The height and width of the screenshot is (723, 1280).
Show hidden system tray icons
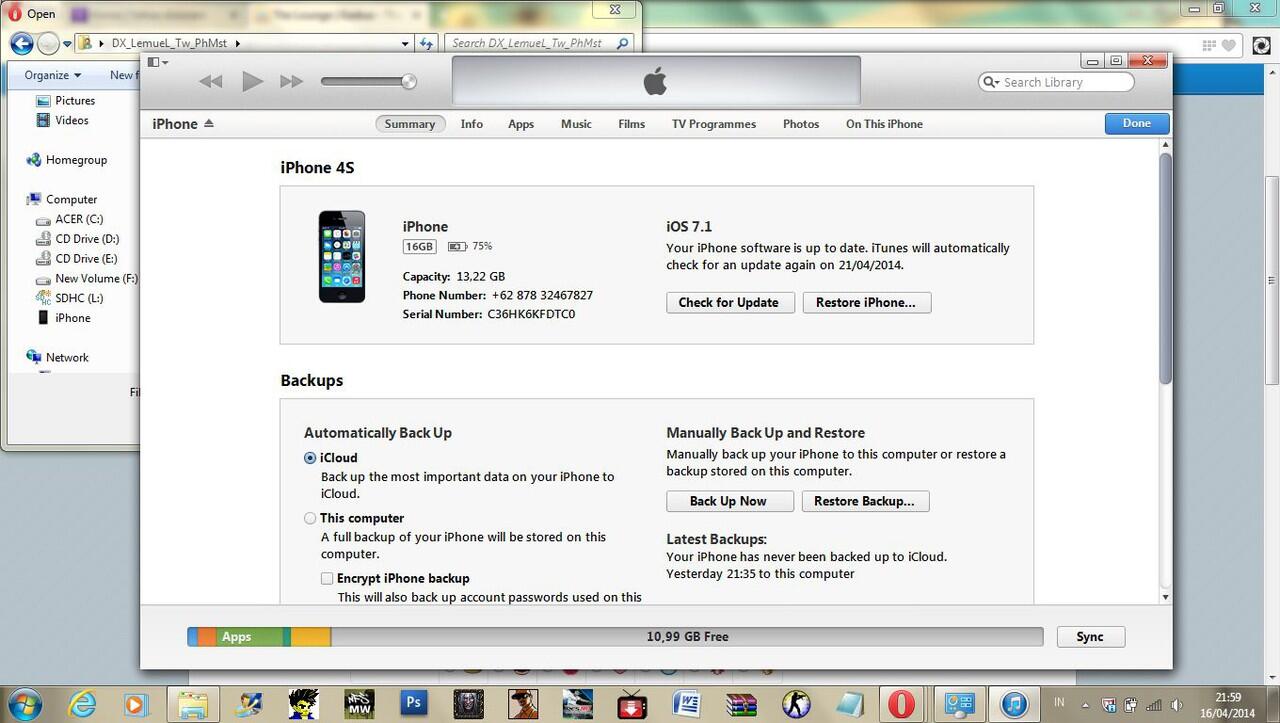pyautogui.click(x=1088, y=703)
